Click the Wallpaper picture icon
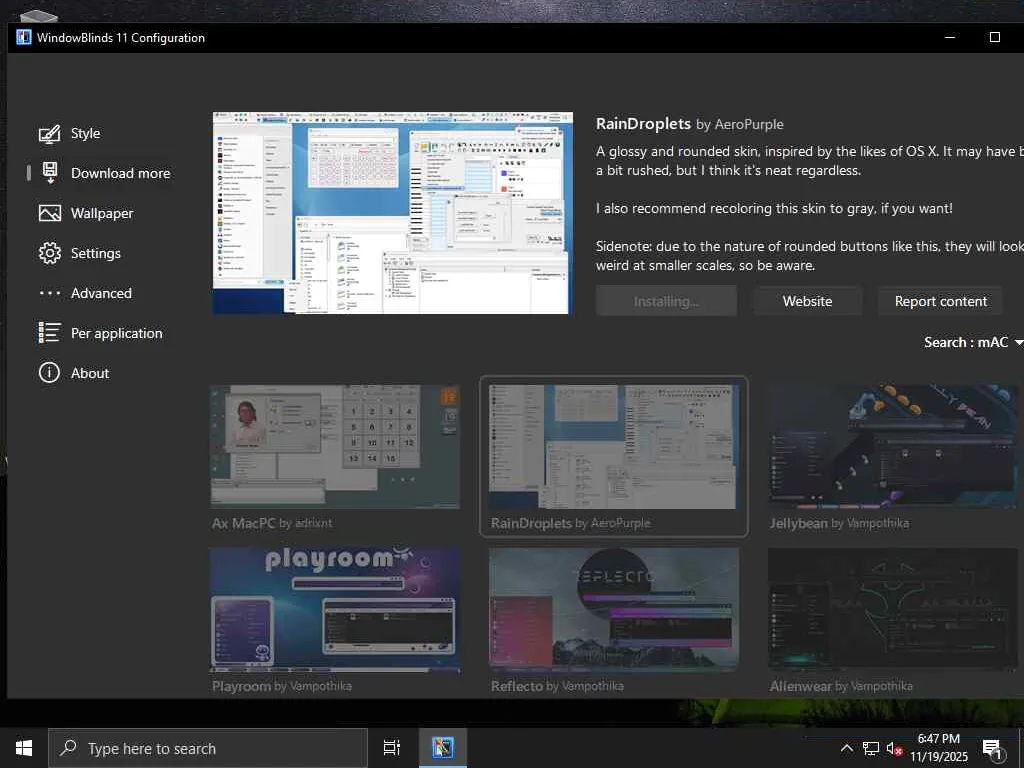Viewport: 1024px width, 768px height. (50, 214)
